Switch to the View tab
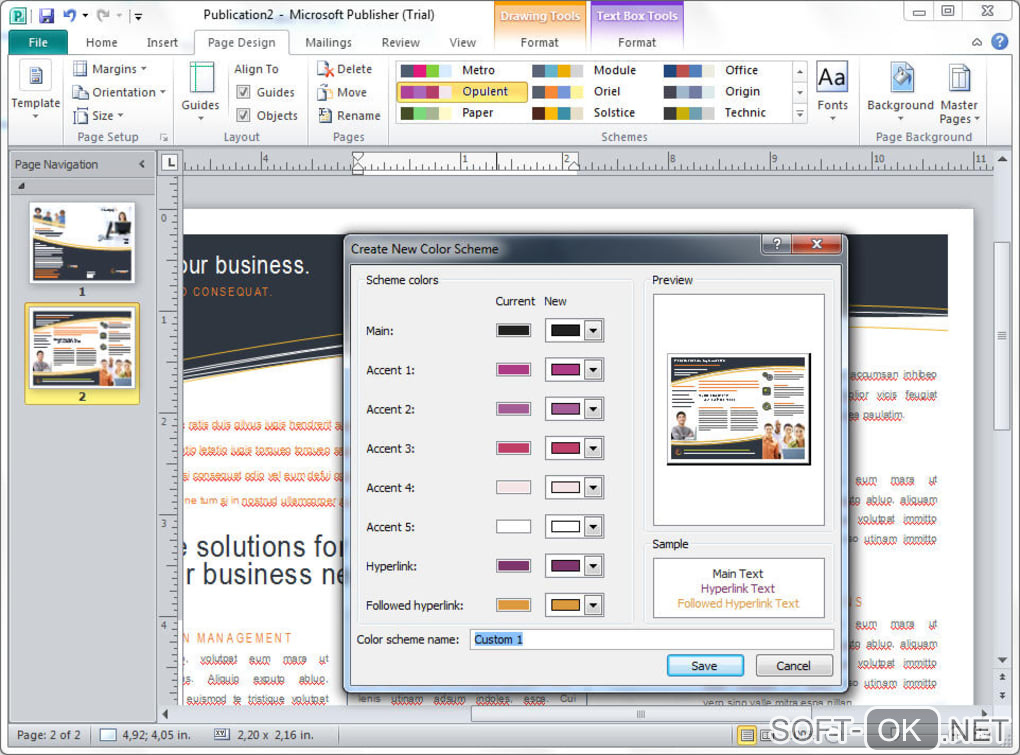The height and width of the screenshot is (755, 1020). coord(463,42)
